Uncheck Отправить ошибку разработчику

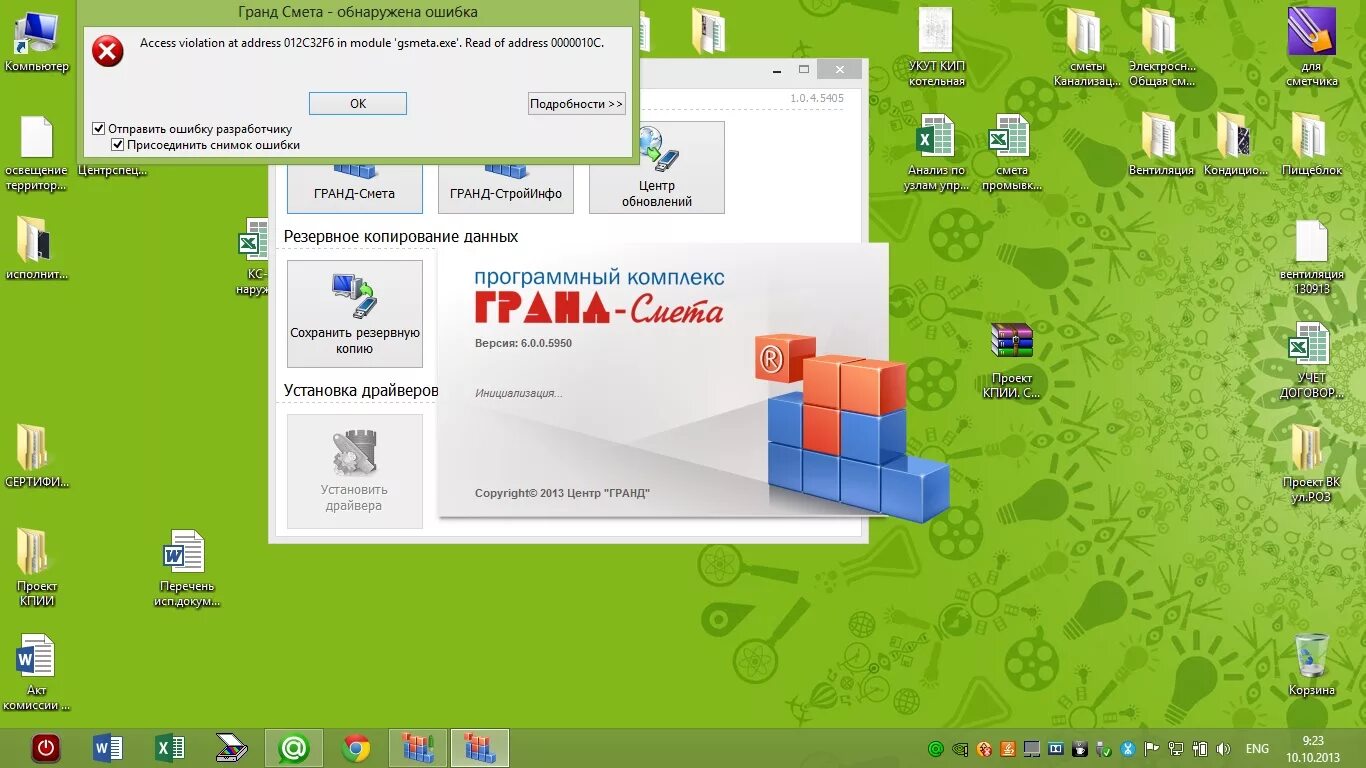click(x=192, y=129)
